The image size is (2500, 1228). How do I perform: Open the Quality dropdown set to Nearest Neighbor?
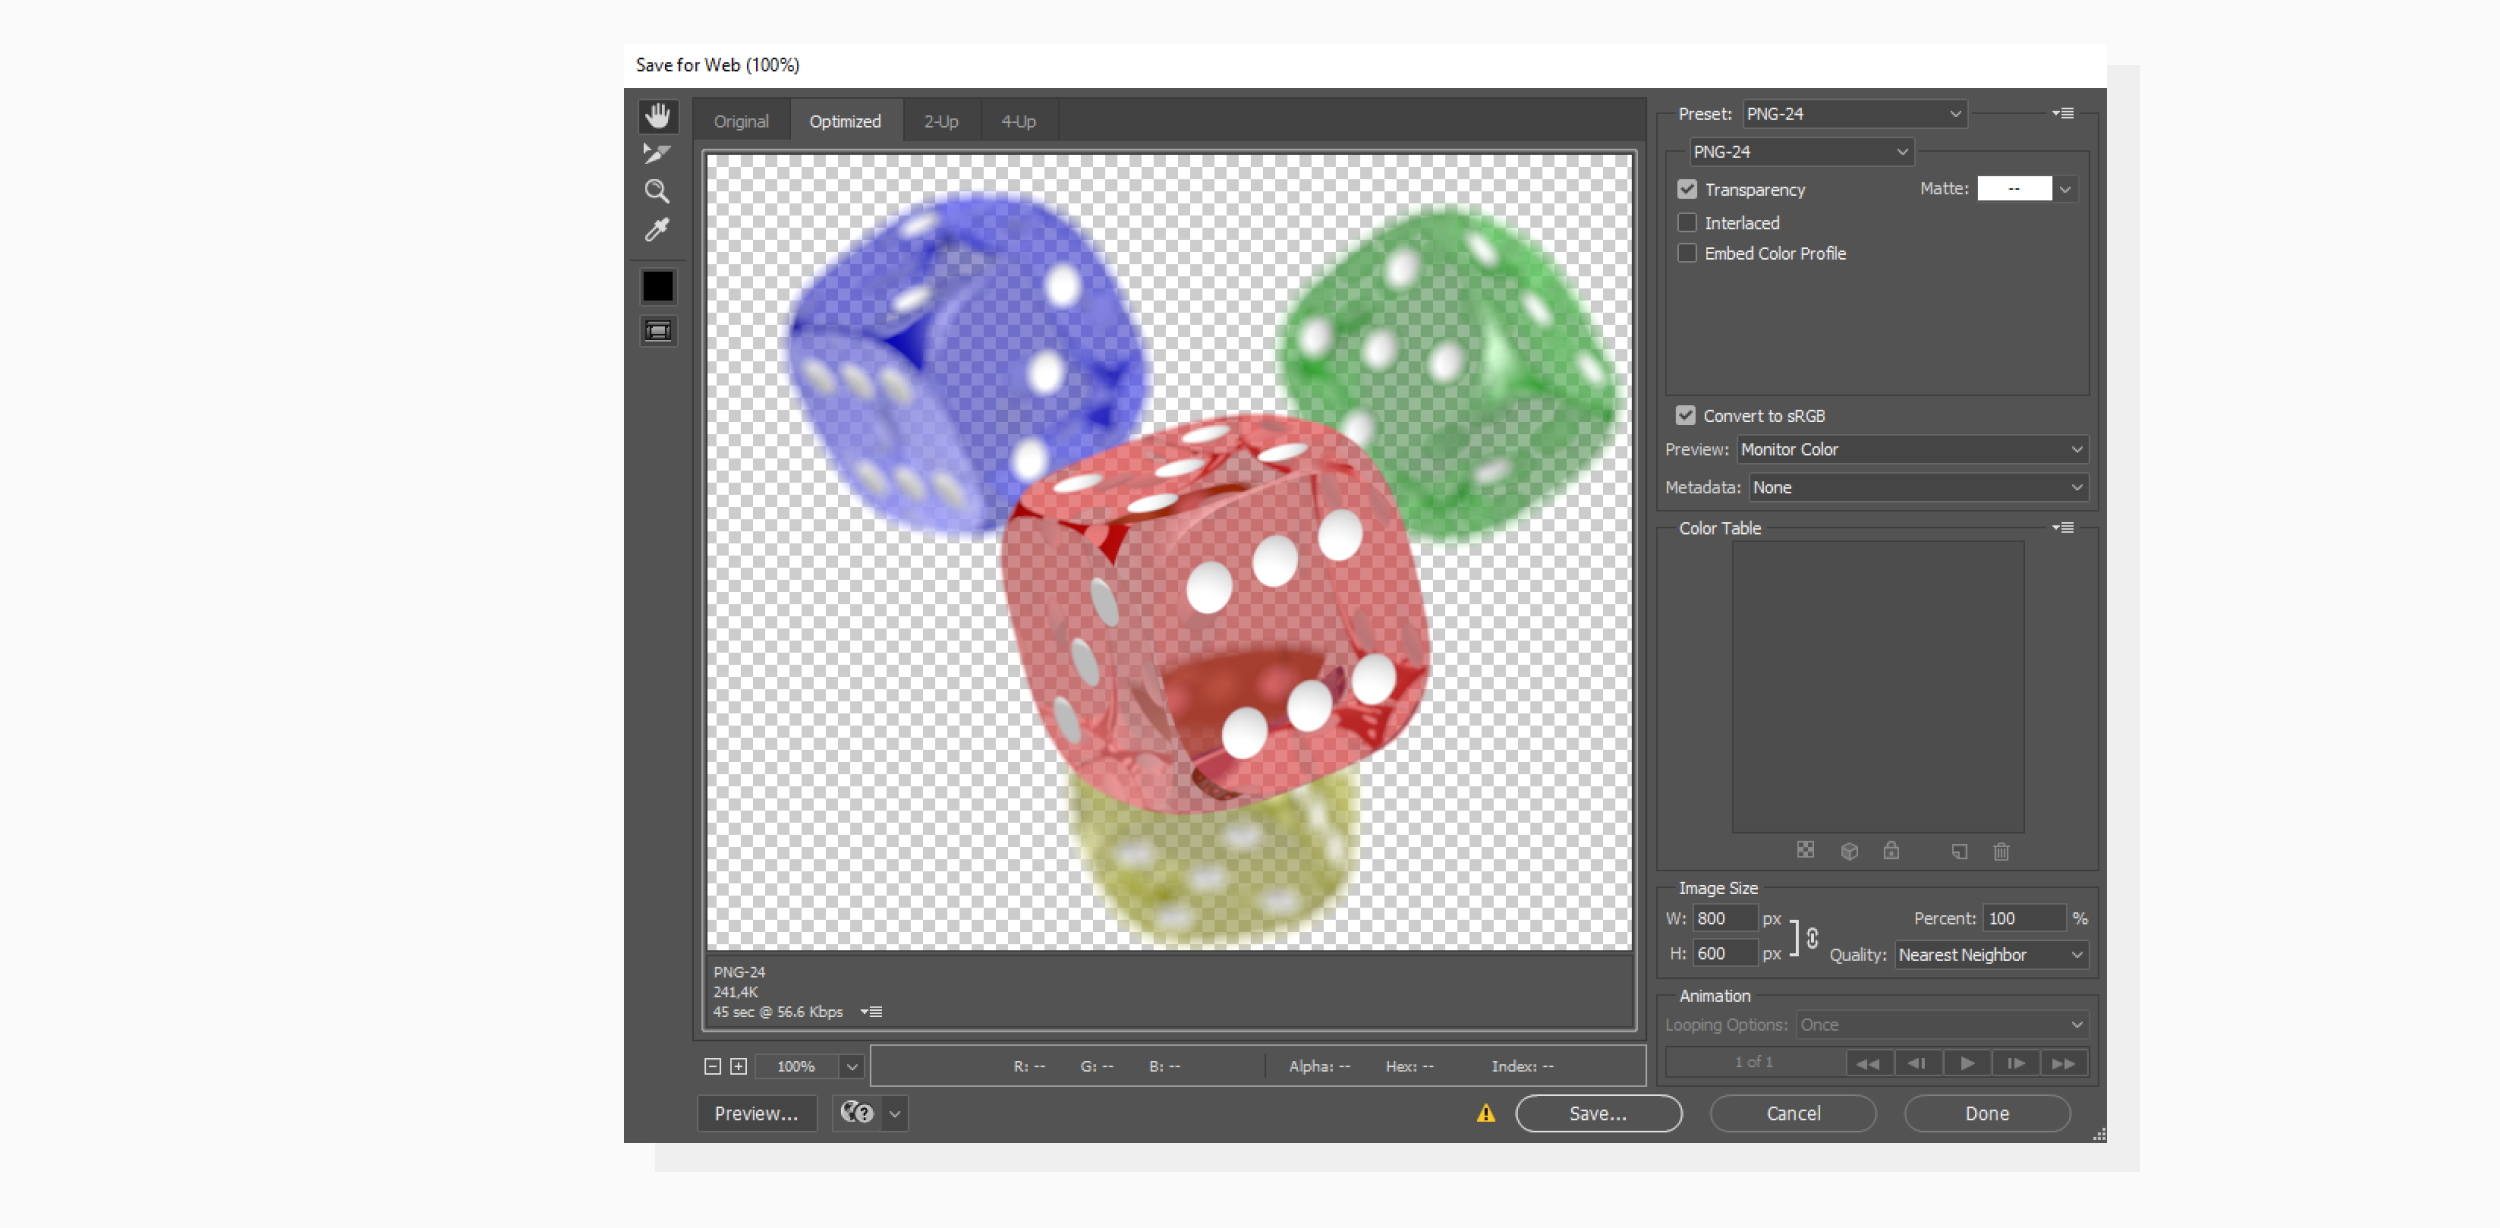tap(1990, 954)
